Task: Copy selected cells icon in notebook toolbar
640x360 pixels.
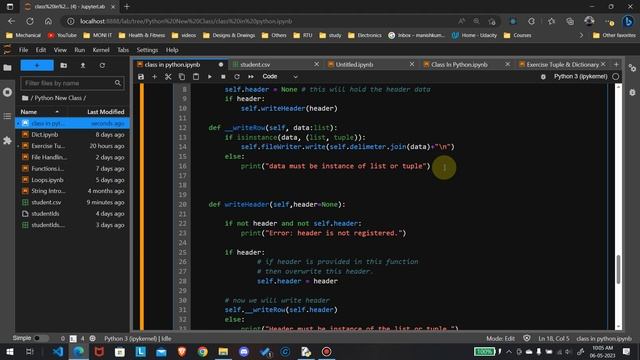Action: tap(182, 77)
